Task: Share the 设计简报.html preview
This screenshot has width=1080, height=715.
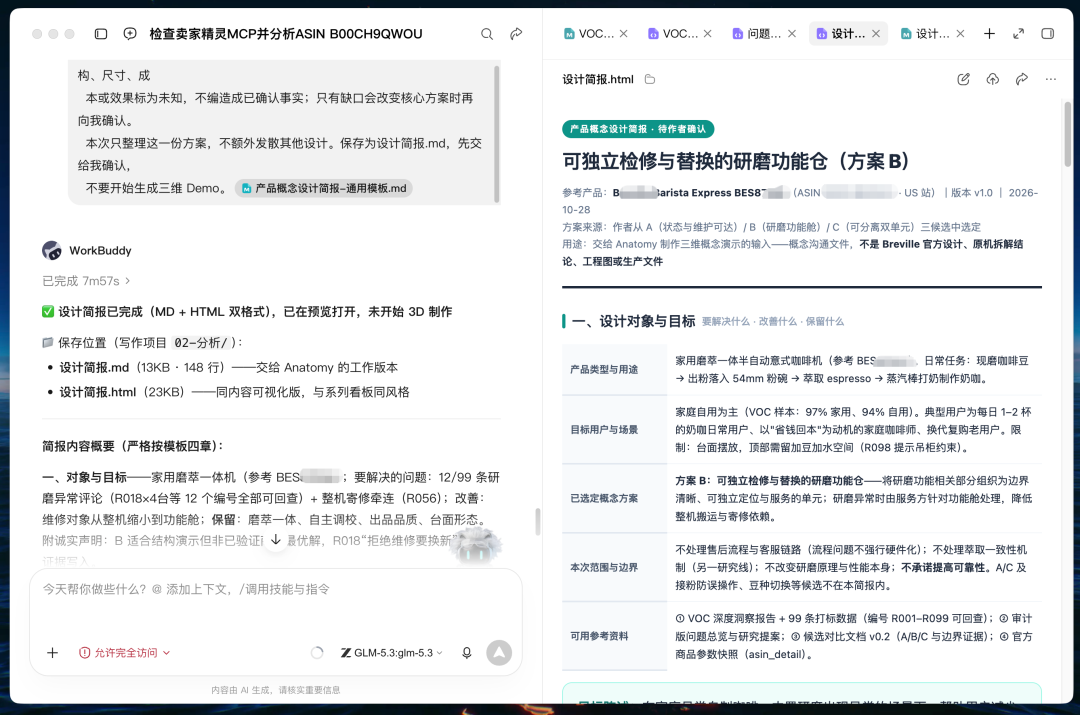Action: pos(1021,79)
